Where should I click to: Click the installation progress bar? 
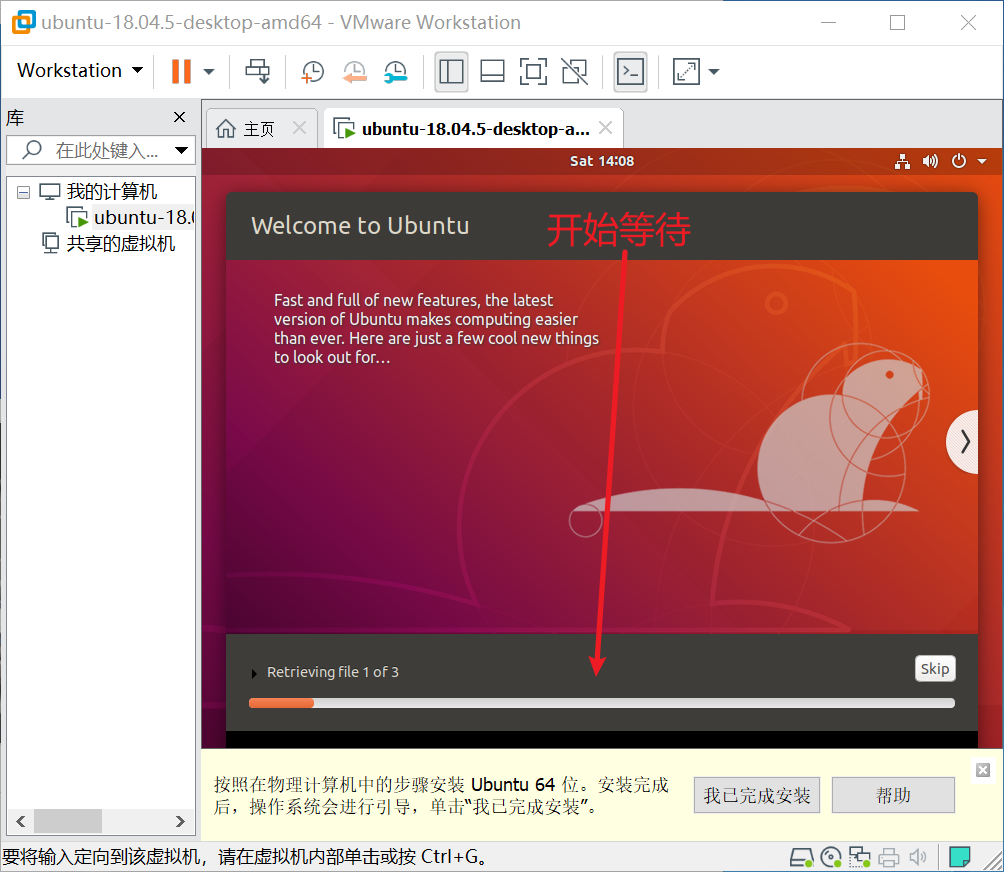click(602, 703)
